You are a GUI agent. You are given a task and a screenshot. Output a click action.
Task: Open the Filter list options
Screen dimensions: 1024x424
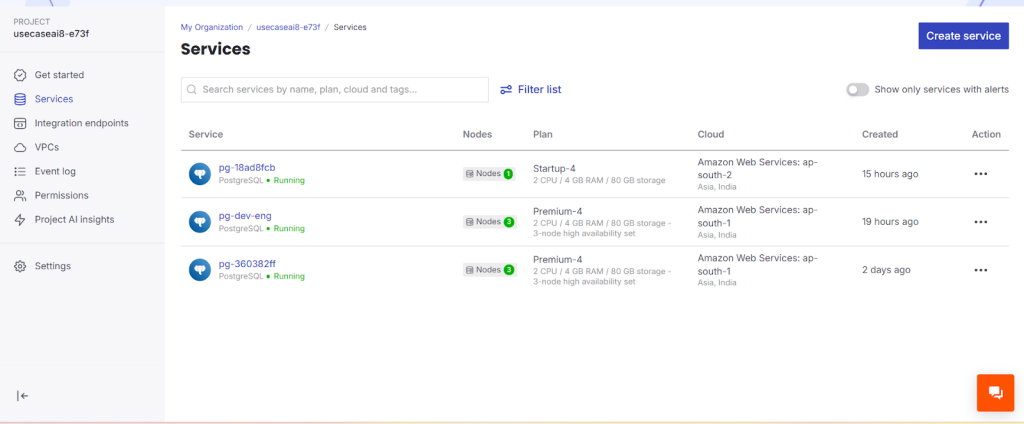[x=530, y=89]
